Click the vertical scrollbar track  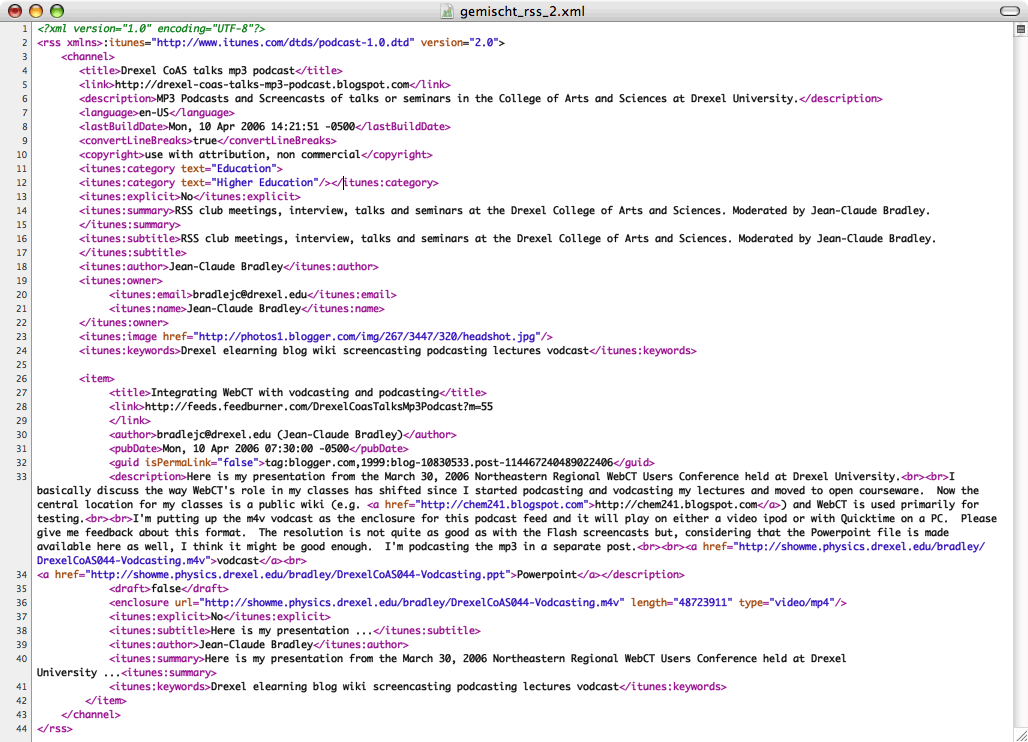[x=1020, y=380]
